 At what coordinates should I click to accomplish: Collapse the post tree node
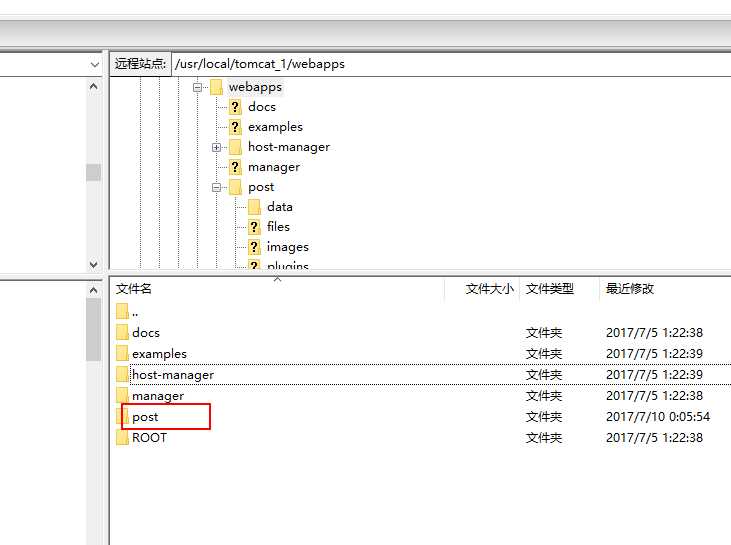click(216, 187)
